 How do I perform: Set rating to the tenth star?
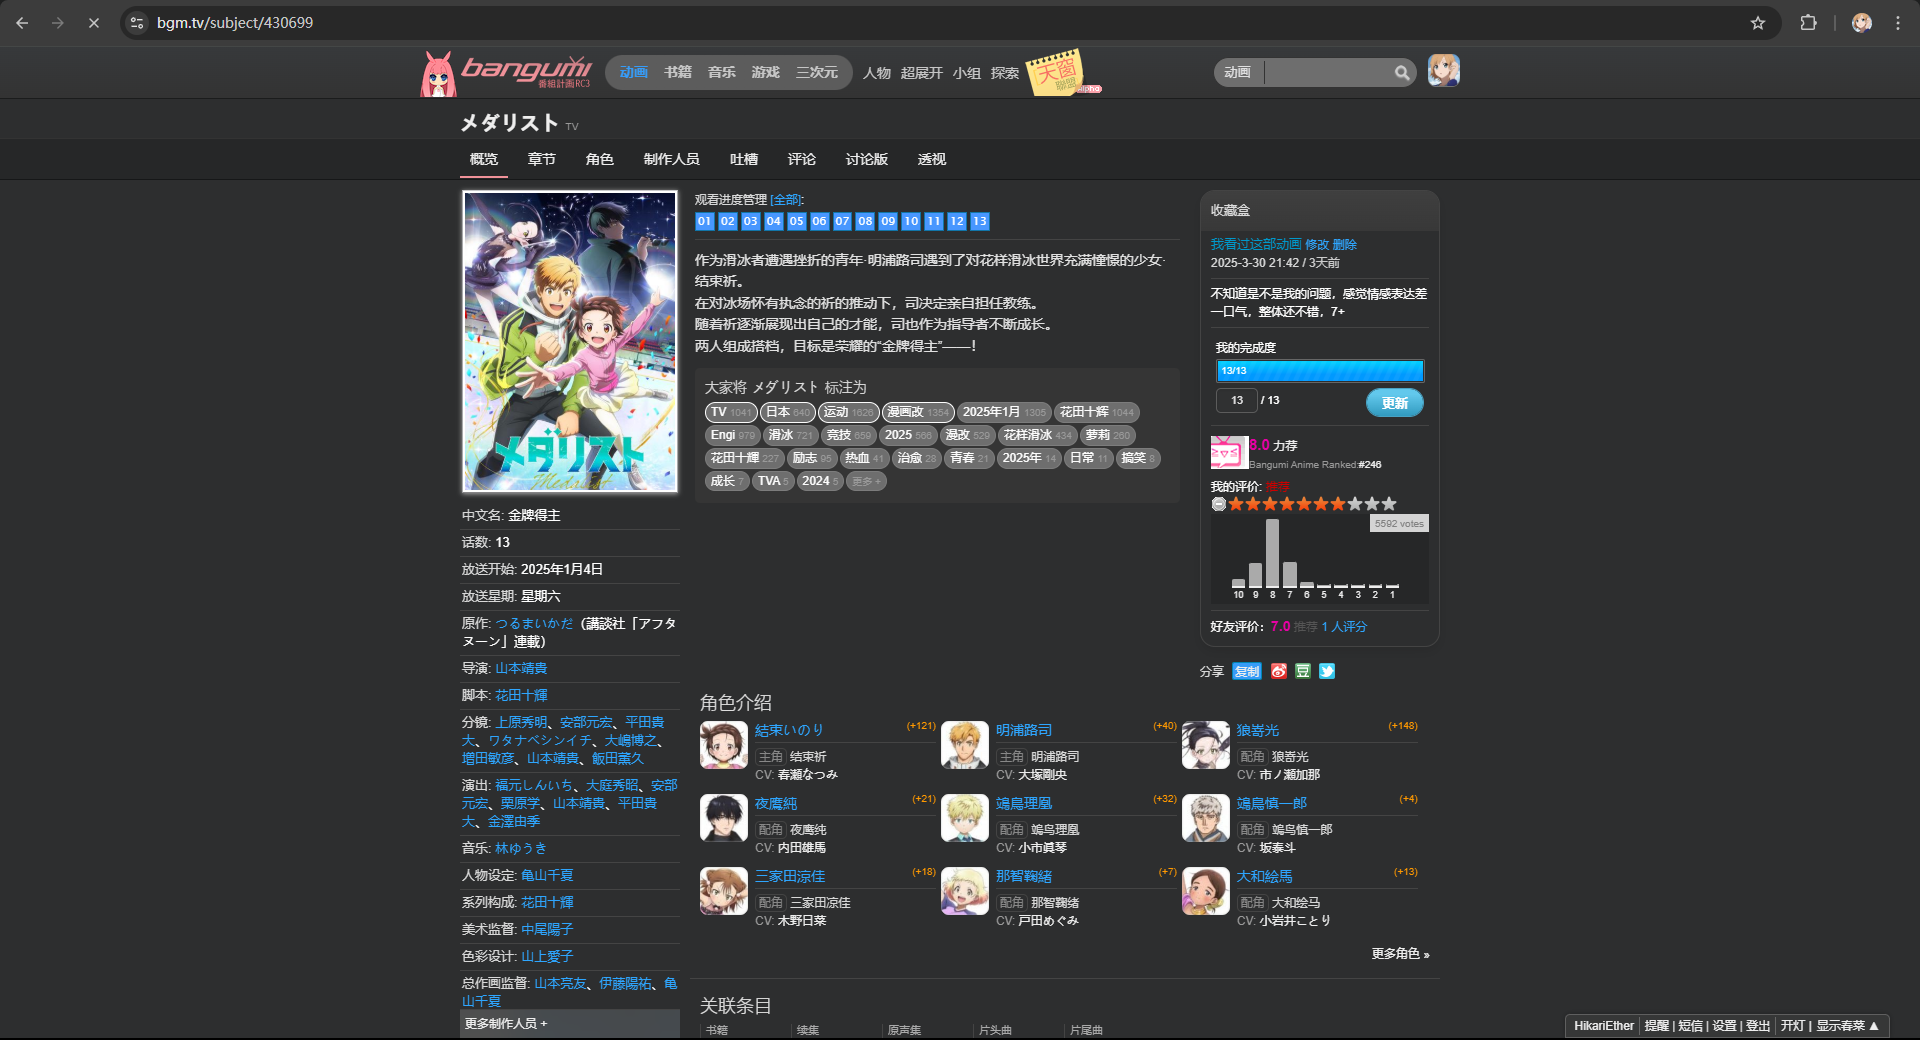pos(1389,504)
